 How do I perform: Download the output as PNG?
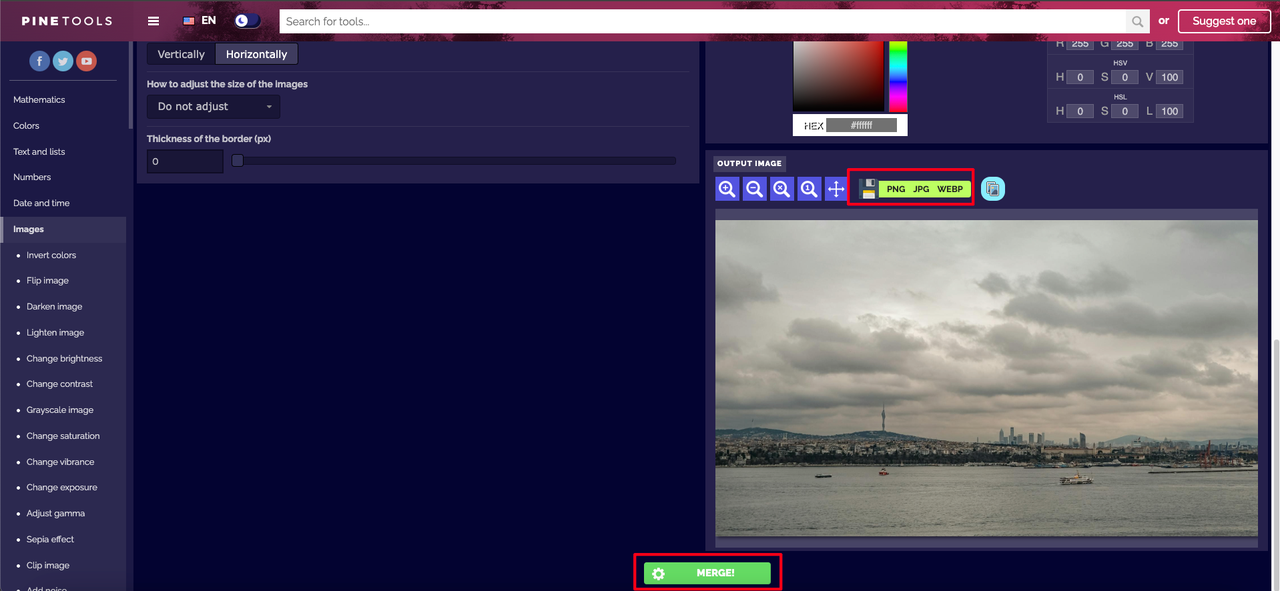896,189
